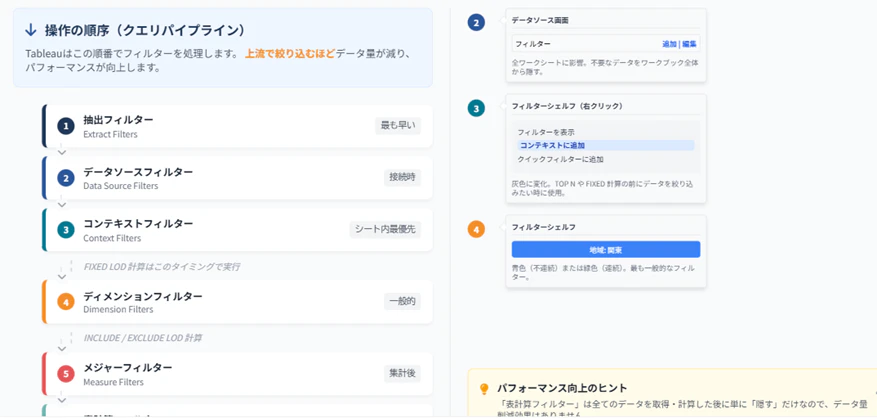
Task: Click the orange number 4 badge beside the 地域: 関東 panel
Action: click(x=476, y=229)
